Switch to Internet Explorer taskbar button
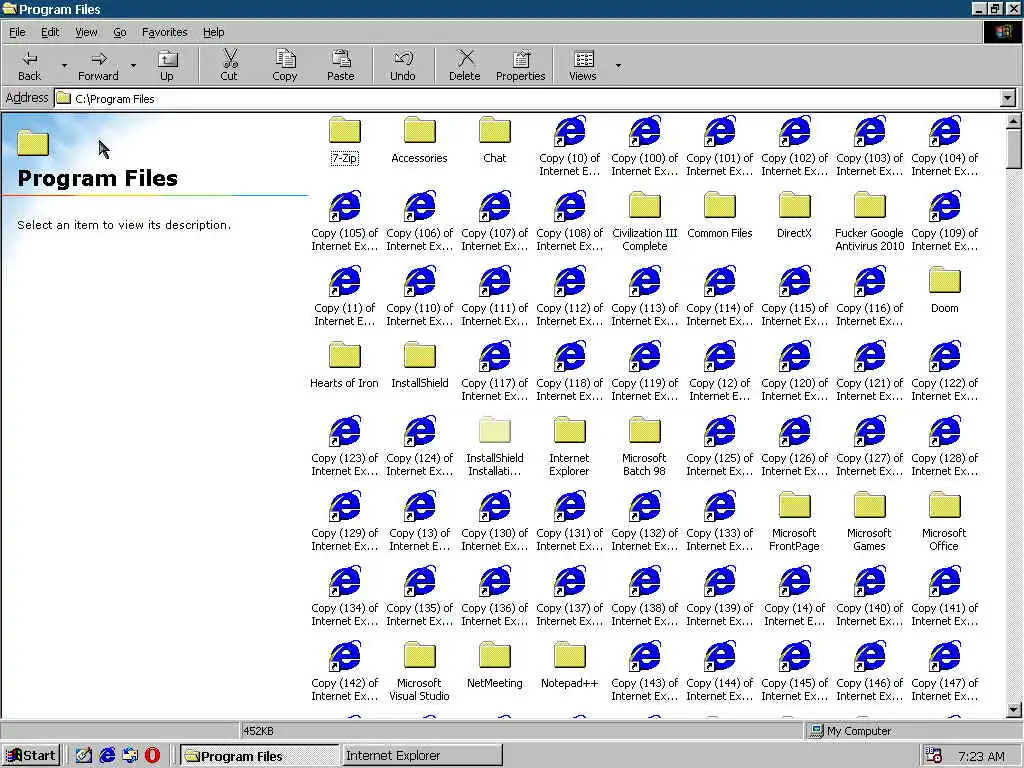The height and width of the screenshot is (768, 1024). pos(422,756)
